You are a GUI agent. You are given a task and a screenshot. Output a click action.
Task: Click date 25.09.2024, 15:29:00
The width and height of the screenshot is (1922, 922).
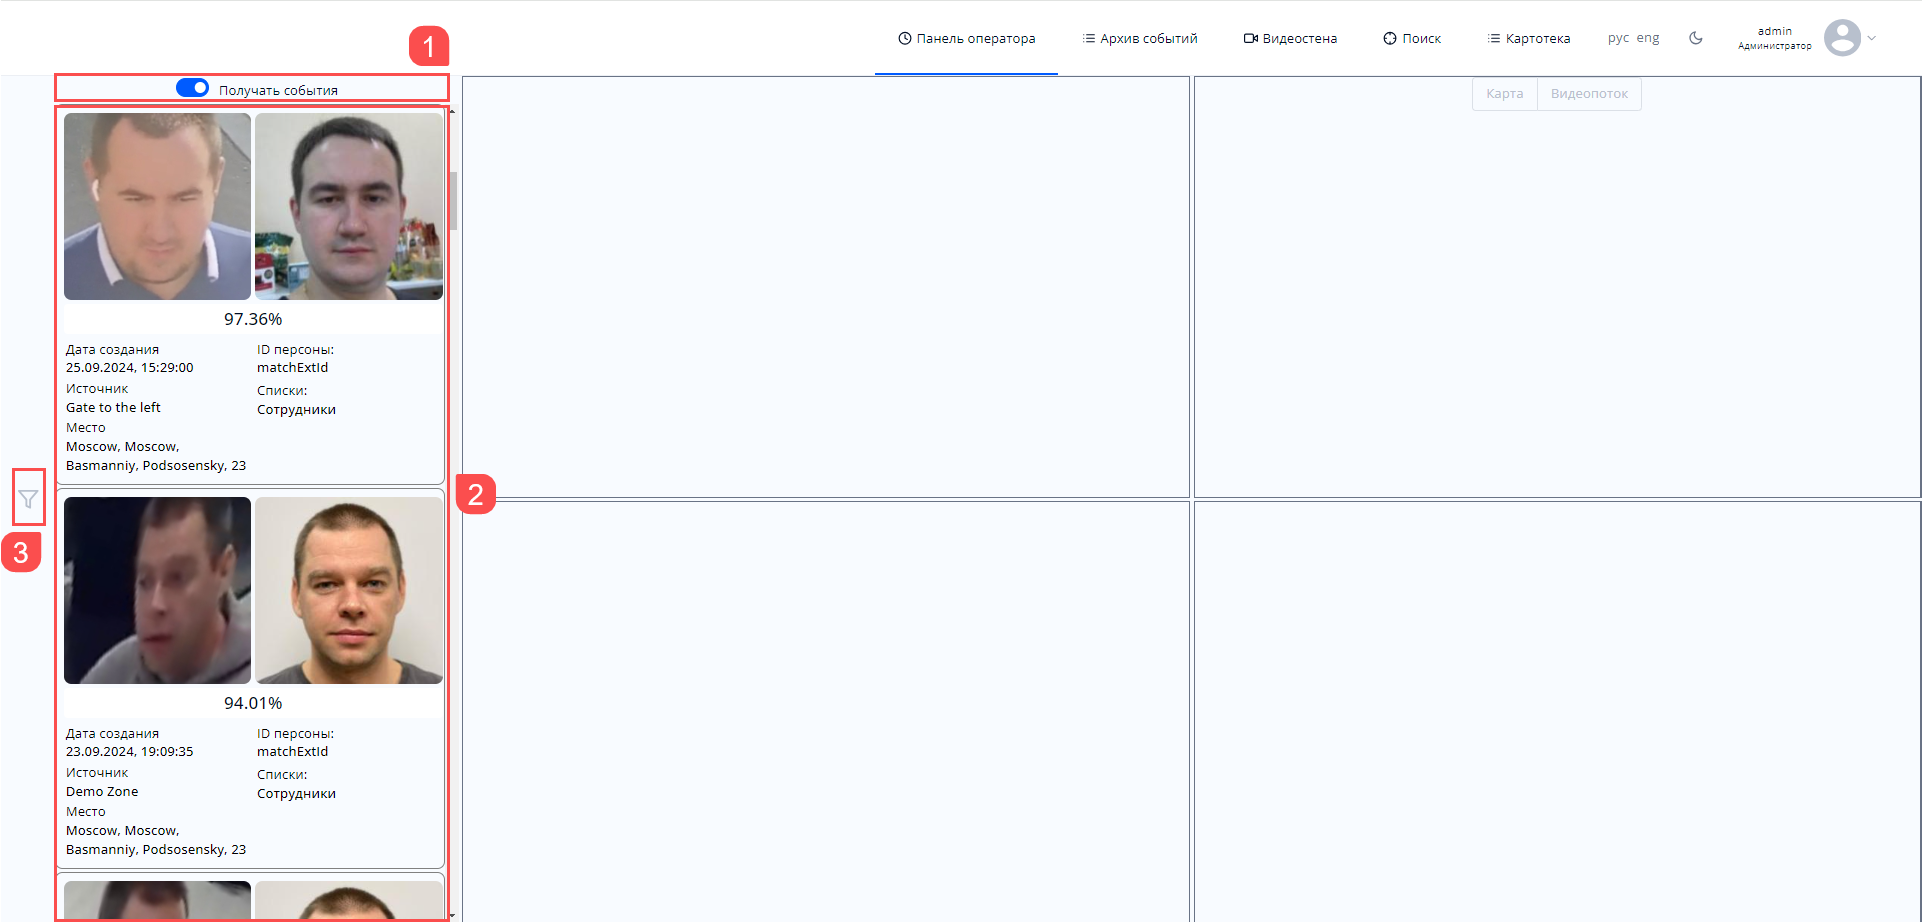tap(130, 368)
